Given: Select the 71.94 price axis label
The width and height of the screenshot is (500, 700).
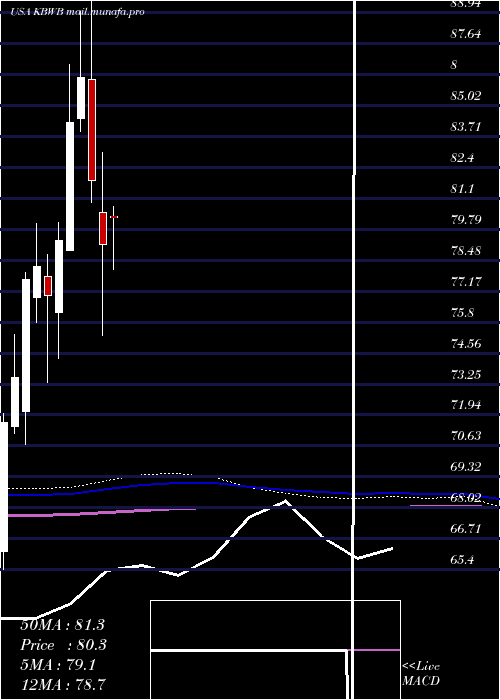Looking at the screenshot, I should pos(466,405).
